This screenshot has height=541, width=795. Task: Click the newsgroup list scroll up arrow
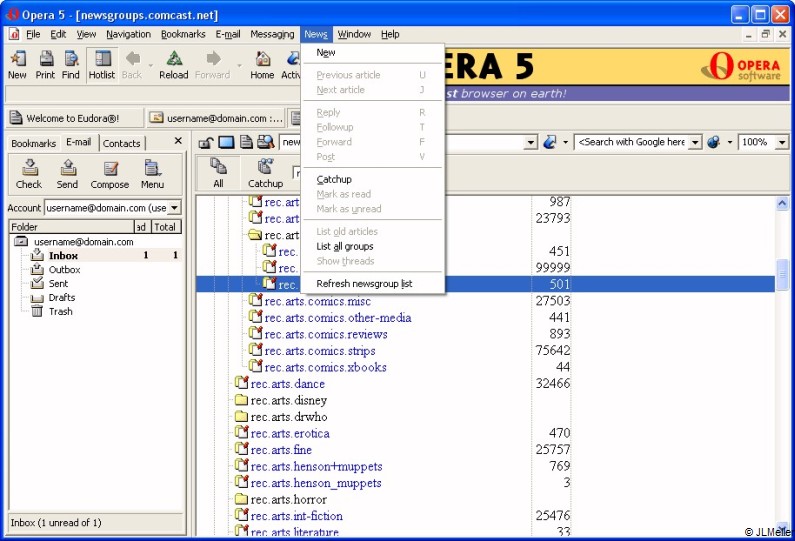click(x=782, y=204)
